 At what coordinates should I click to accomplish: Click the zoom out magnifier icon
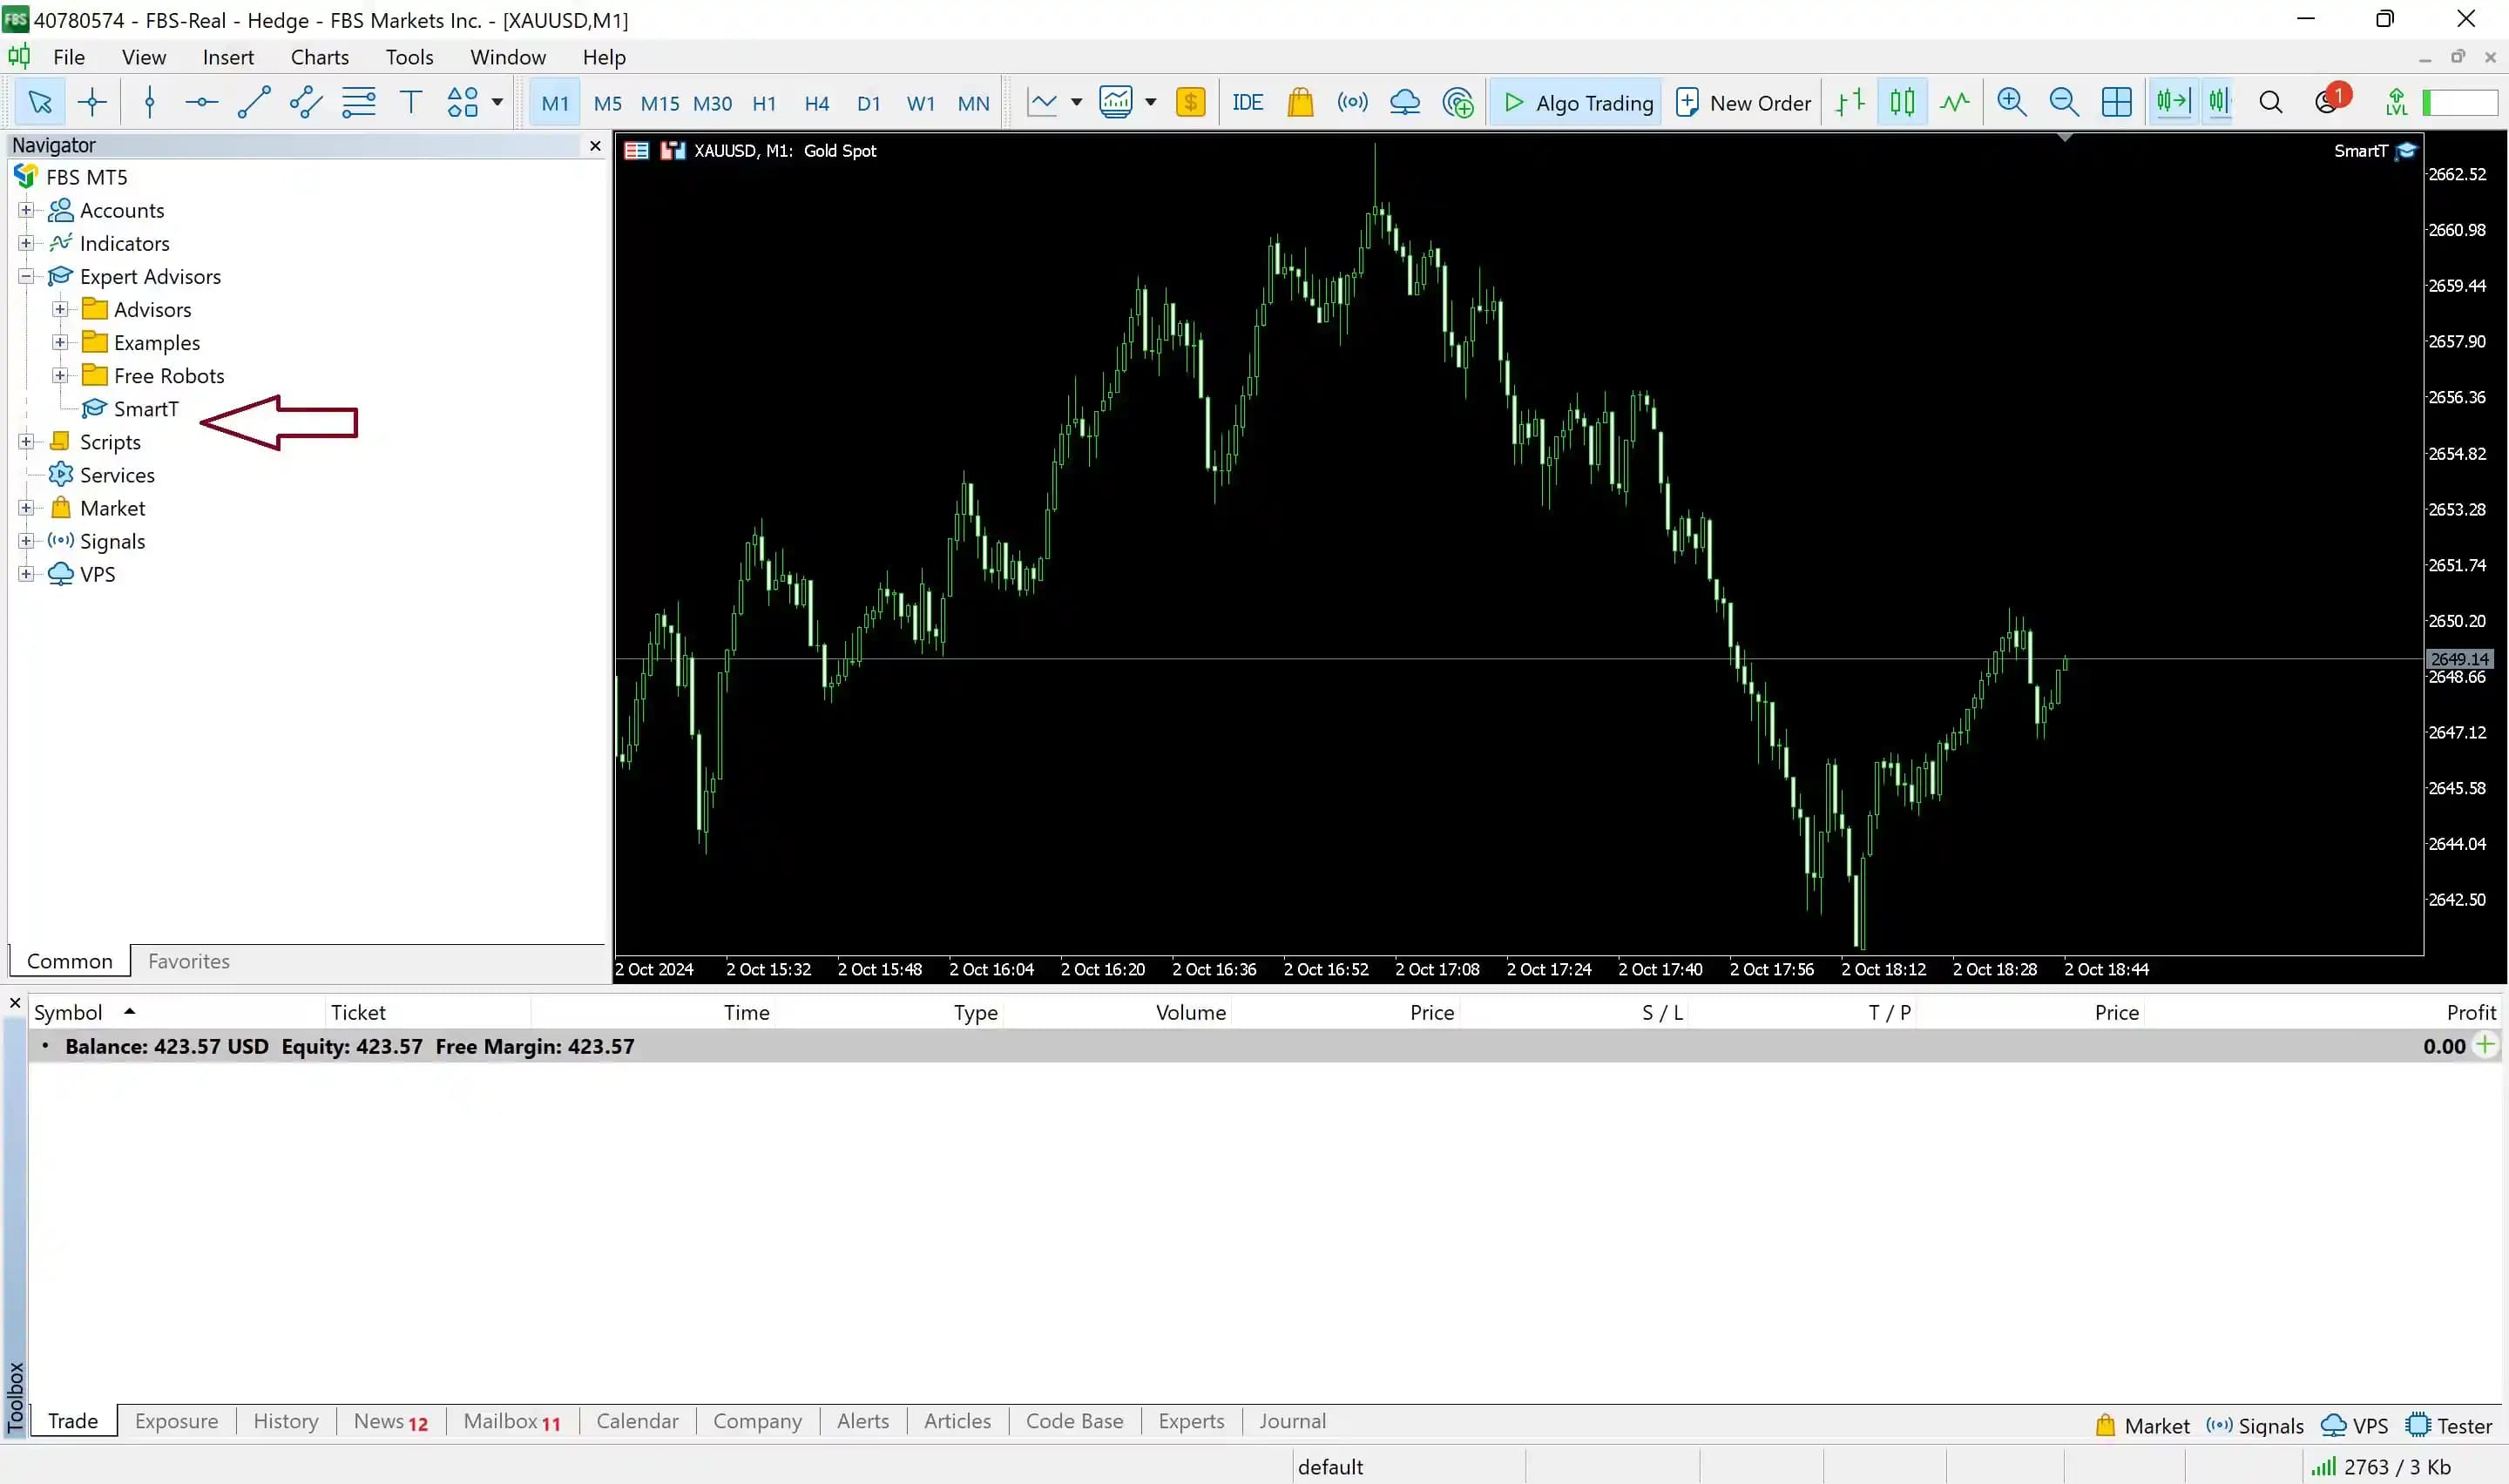coord(2063,102)
